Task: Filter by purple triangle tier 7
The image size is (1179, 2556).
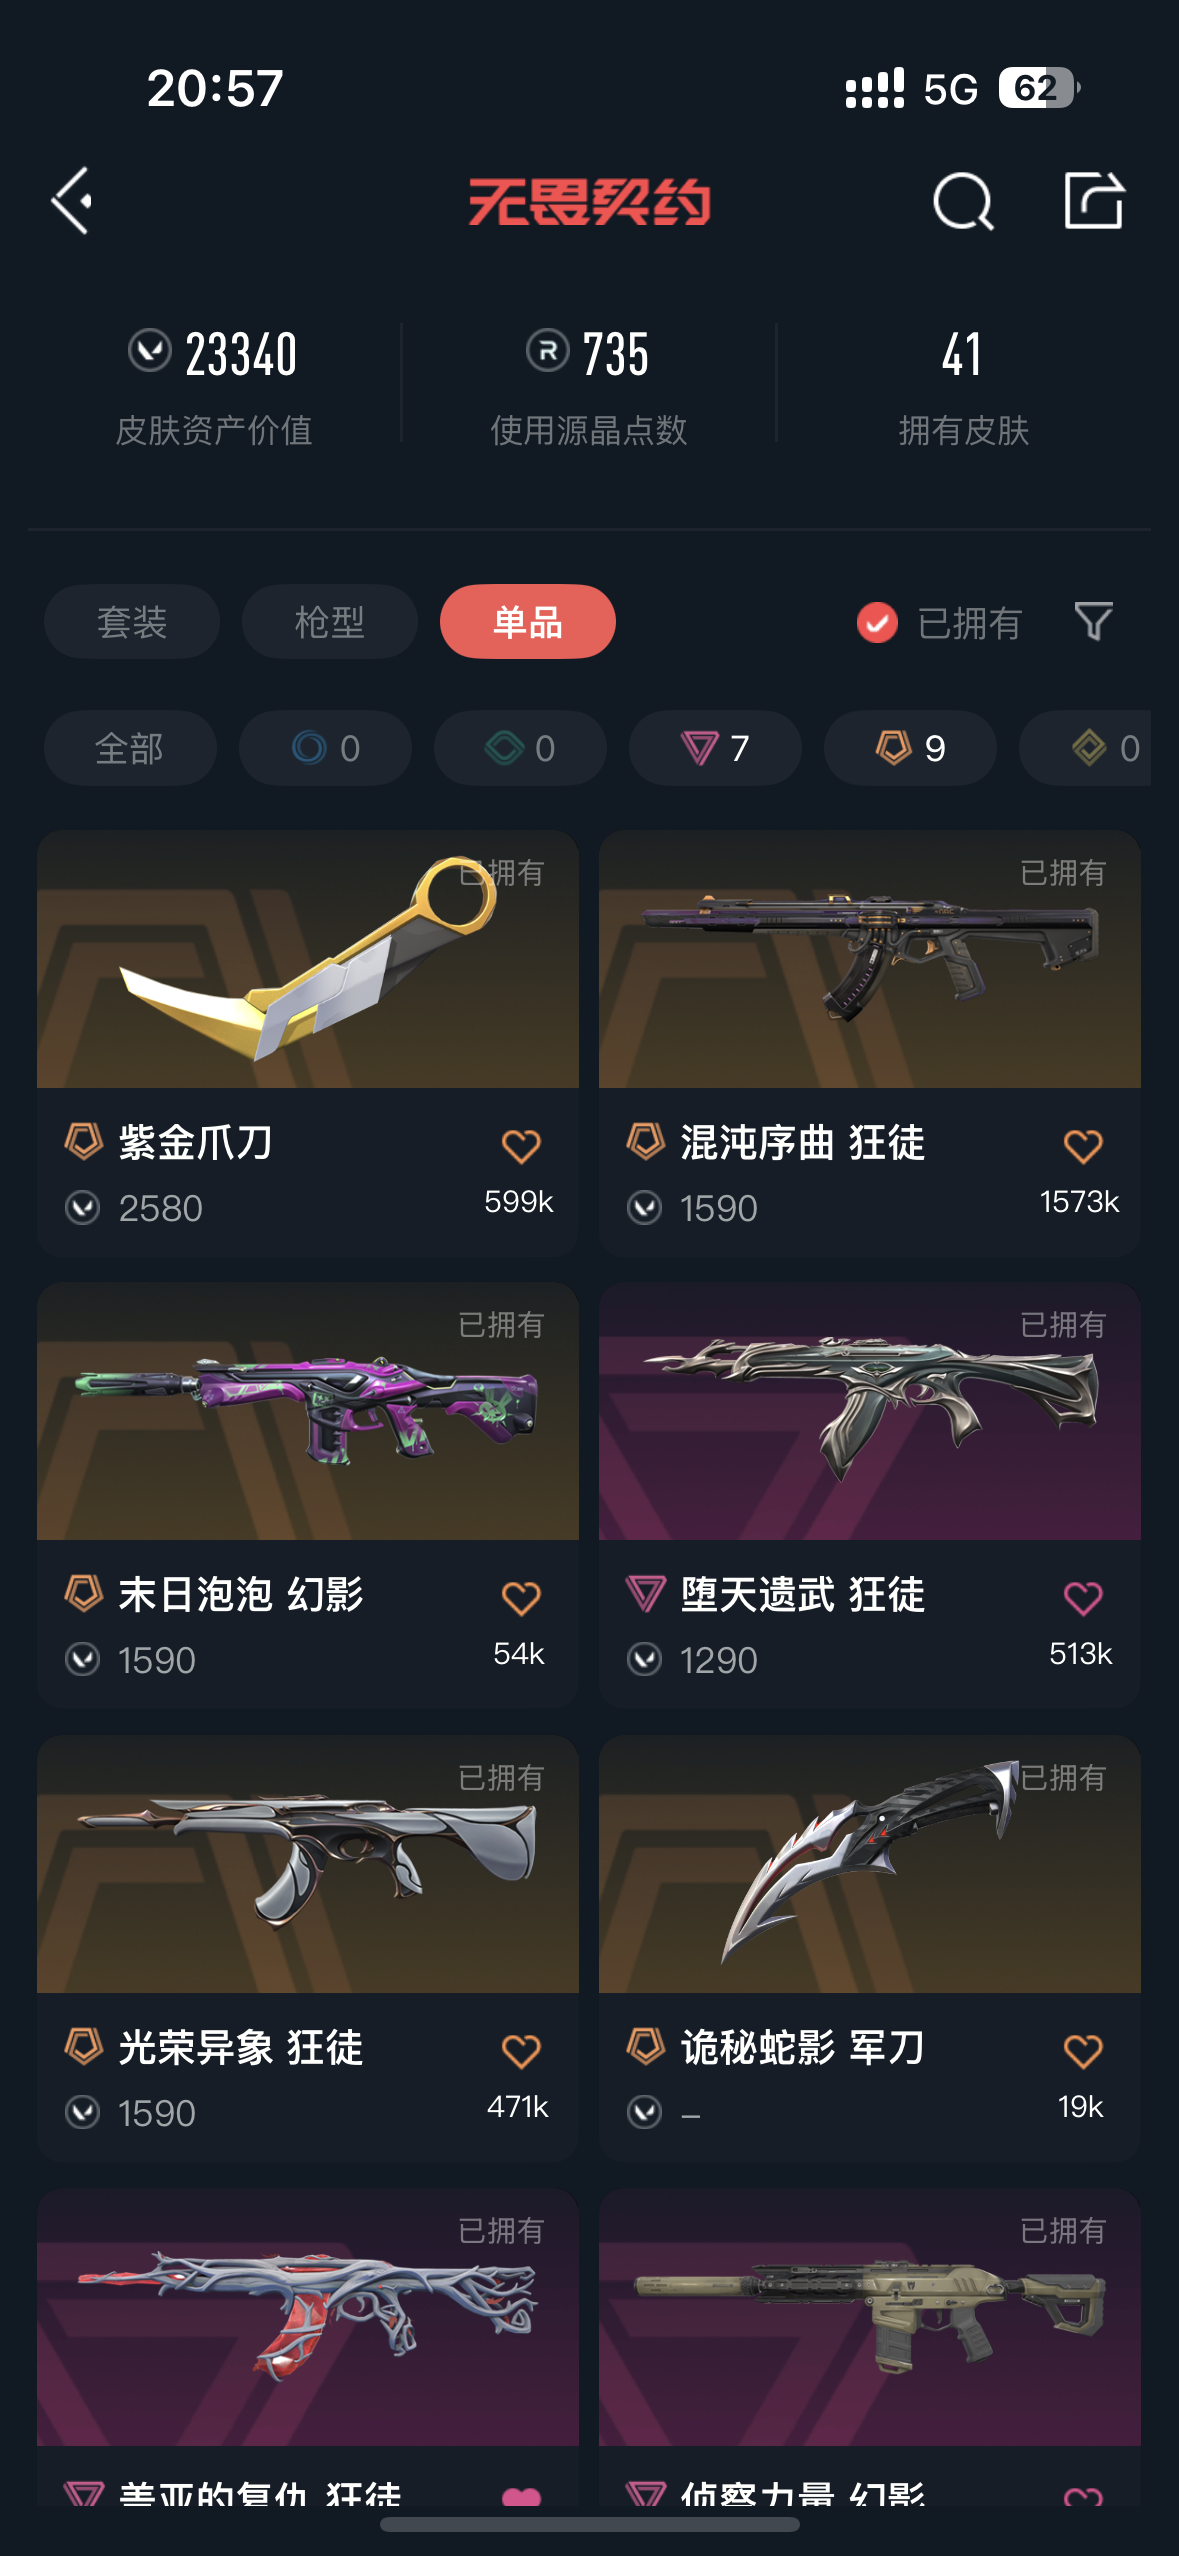Action: (x=715, y=748)
